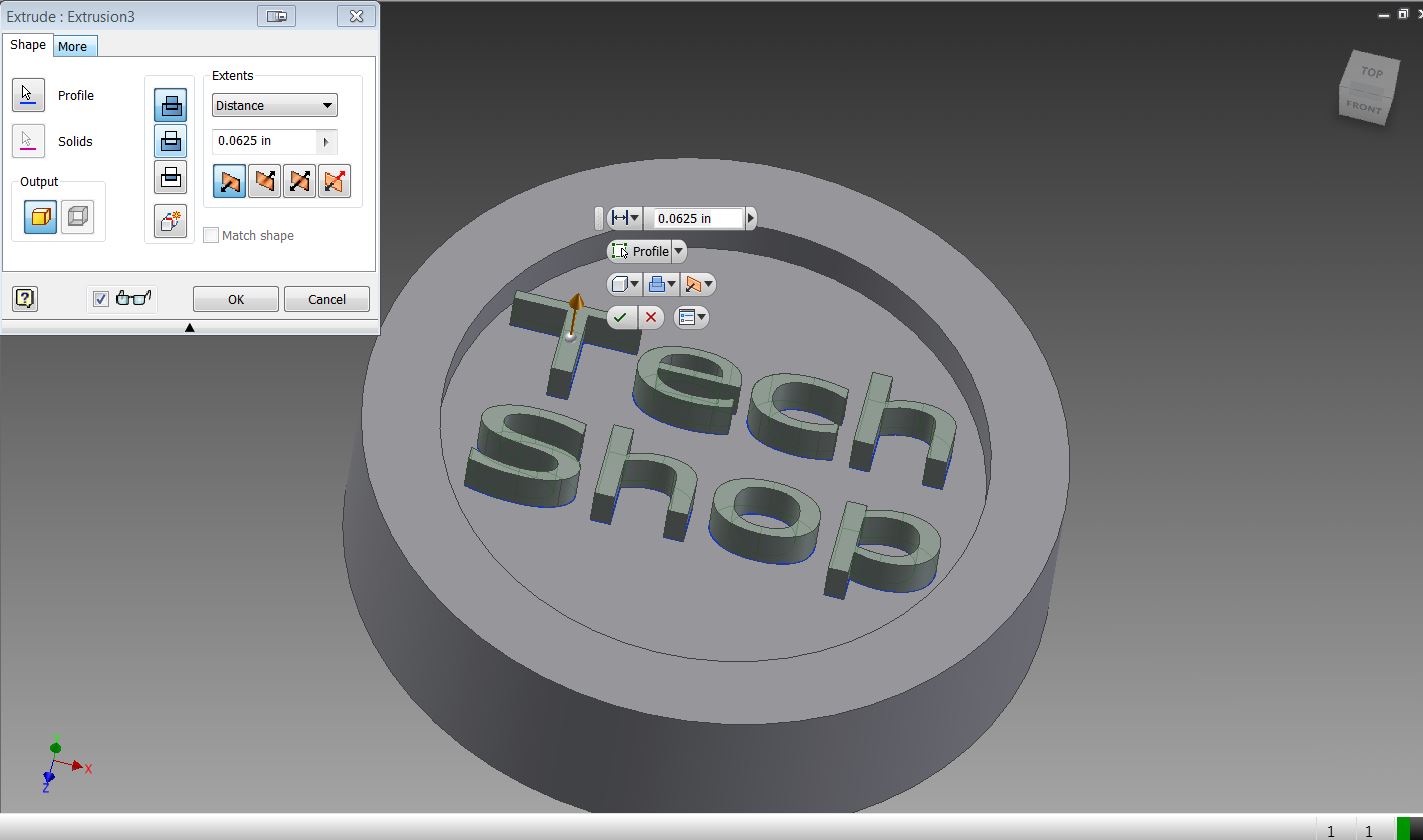Collapse the dialog using bottom triangle
Screen dimensions: 1423x840
(x=189, y=327)
